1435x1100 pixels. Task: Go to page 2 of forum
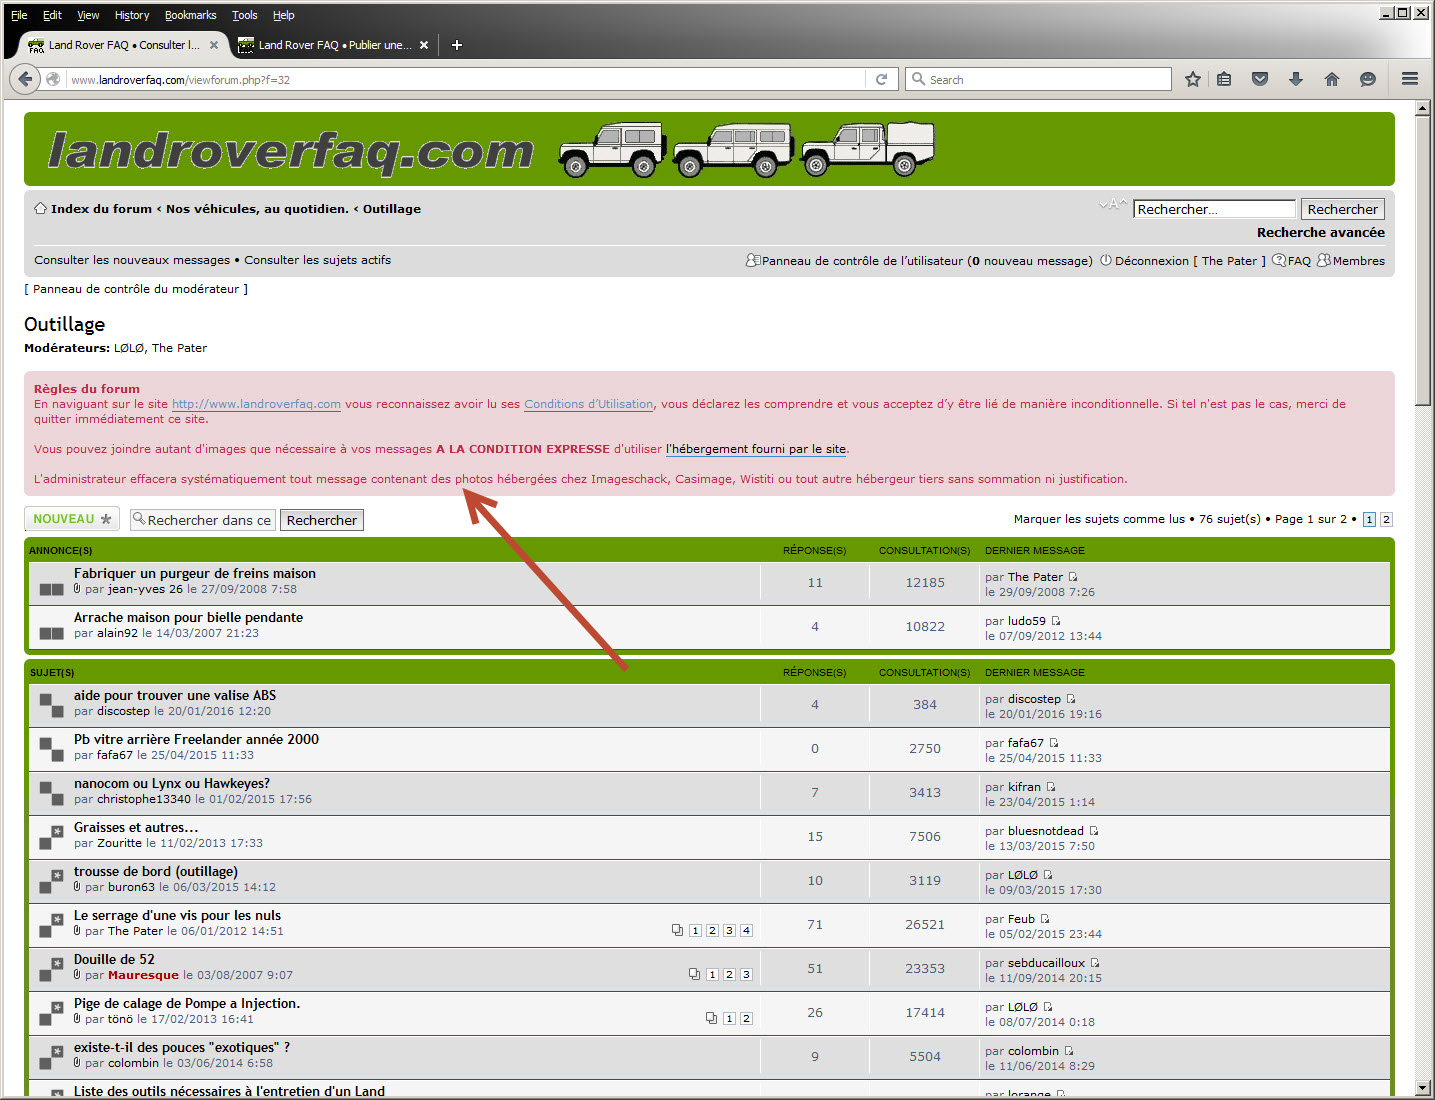coord(1386,519)
